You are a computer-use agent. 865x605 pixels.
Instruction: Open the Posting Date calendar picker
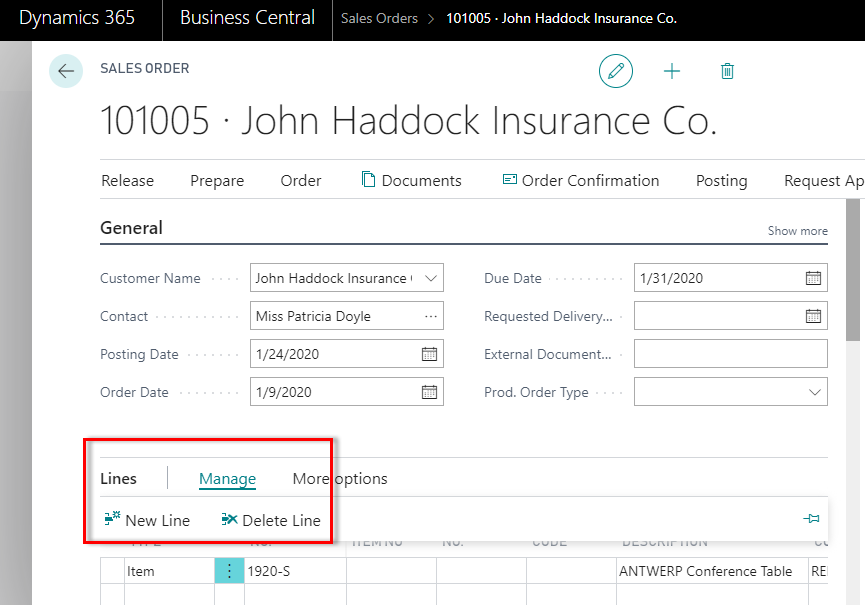429,354
